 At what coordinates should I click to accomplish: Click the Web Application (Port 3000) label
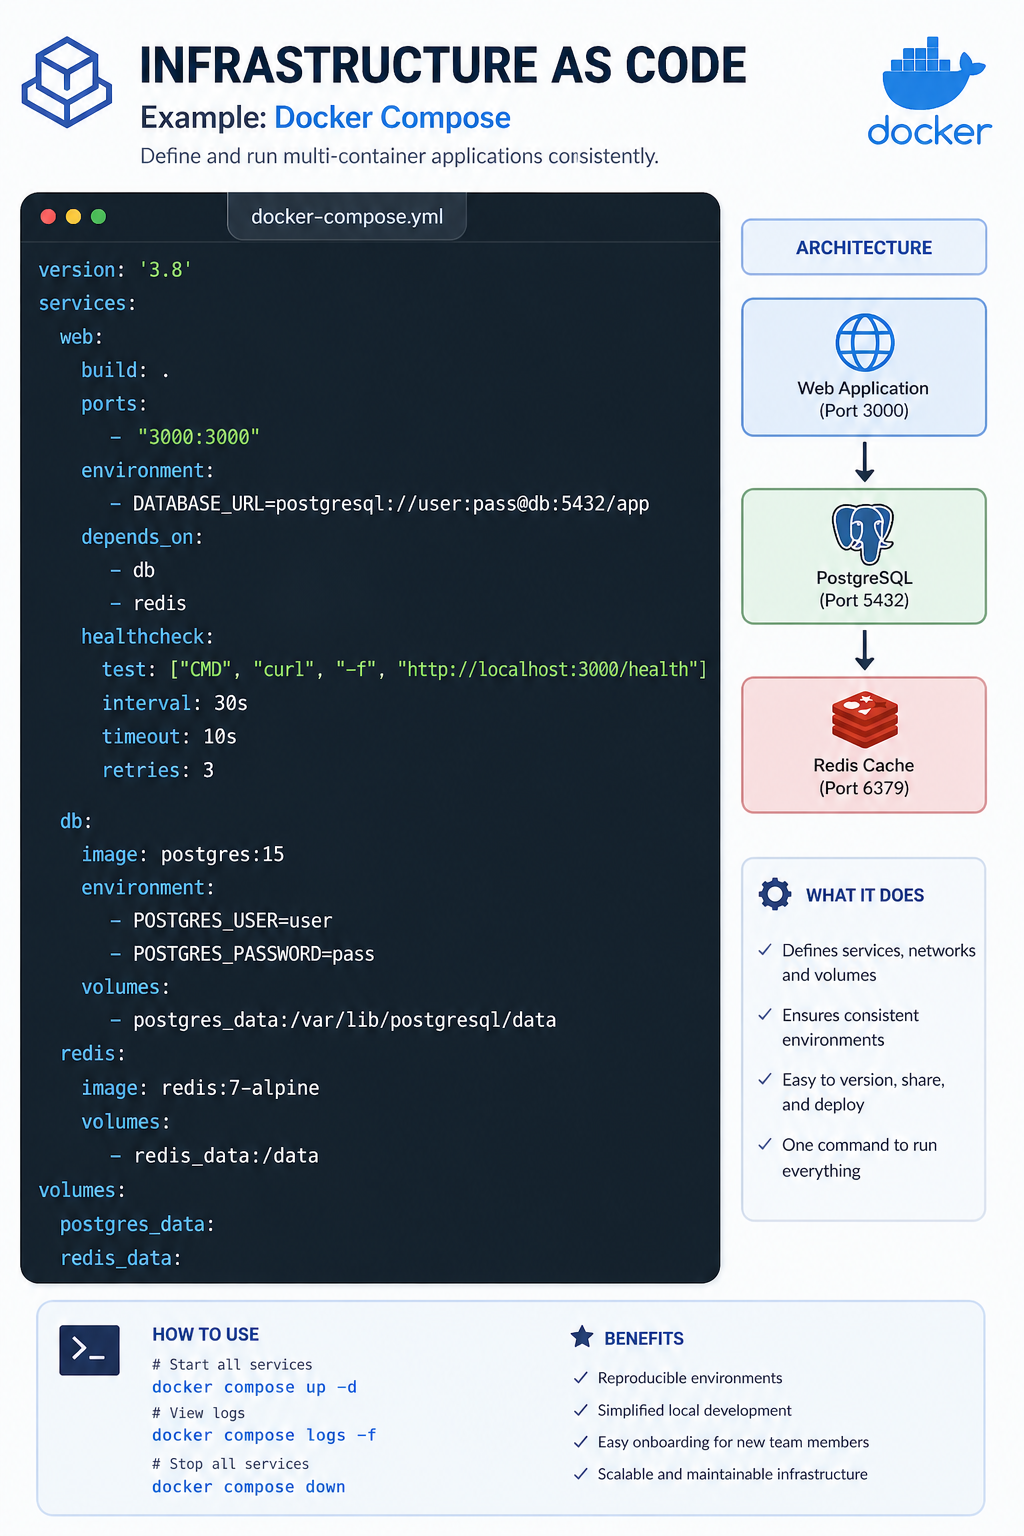864,399
